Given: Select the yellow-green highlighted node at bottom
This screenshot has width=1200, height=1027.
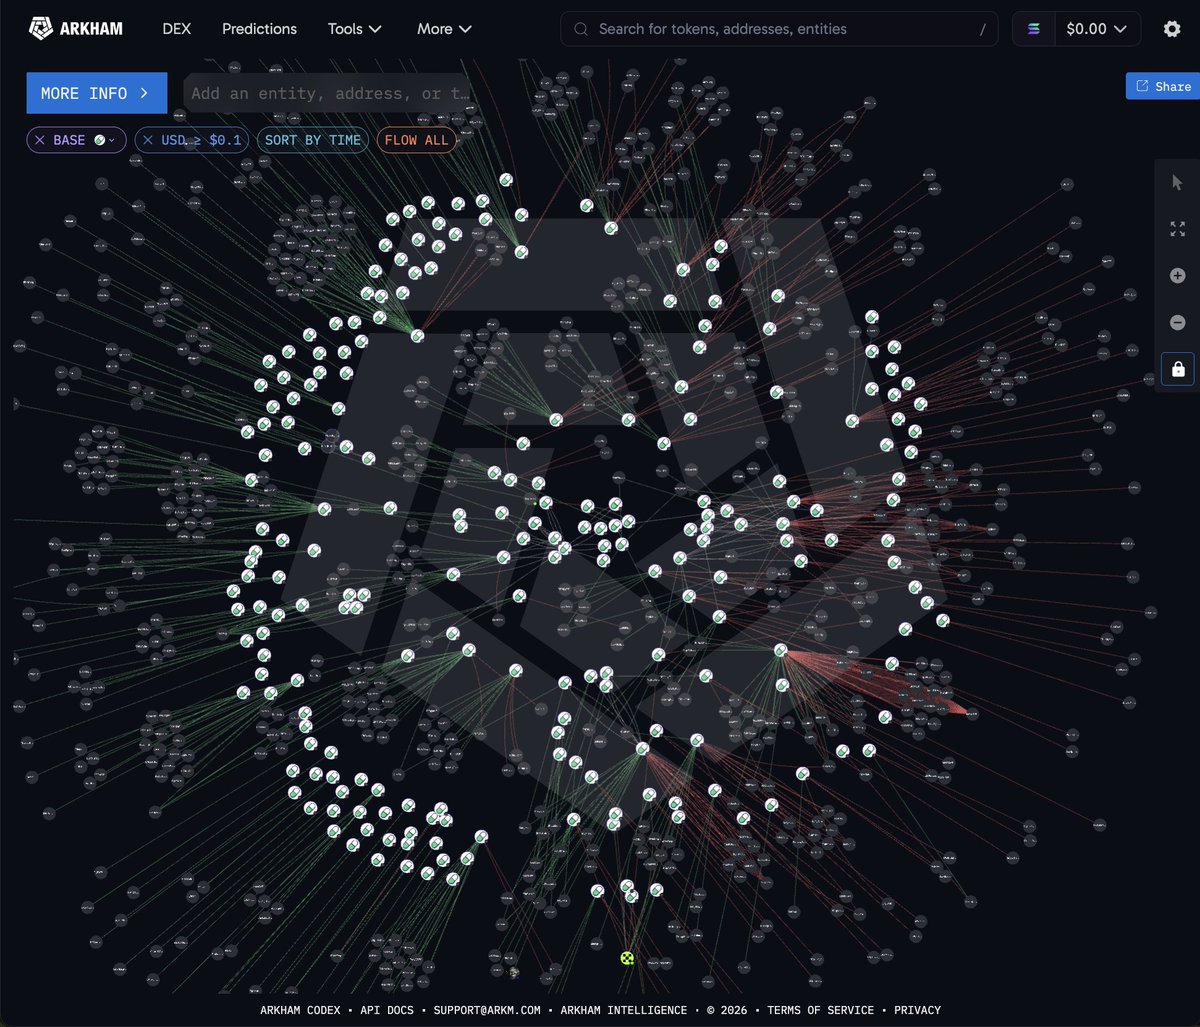Looking at the screenshot, I should 627,958.
